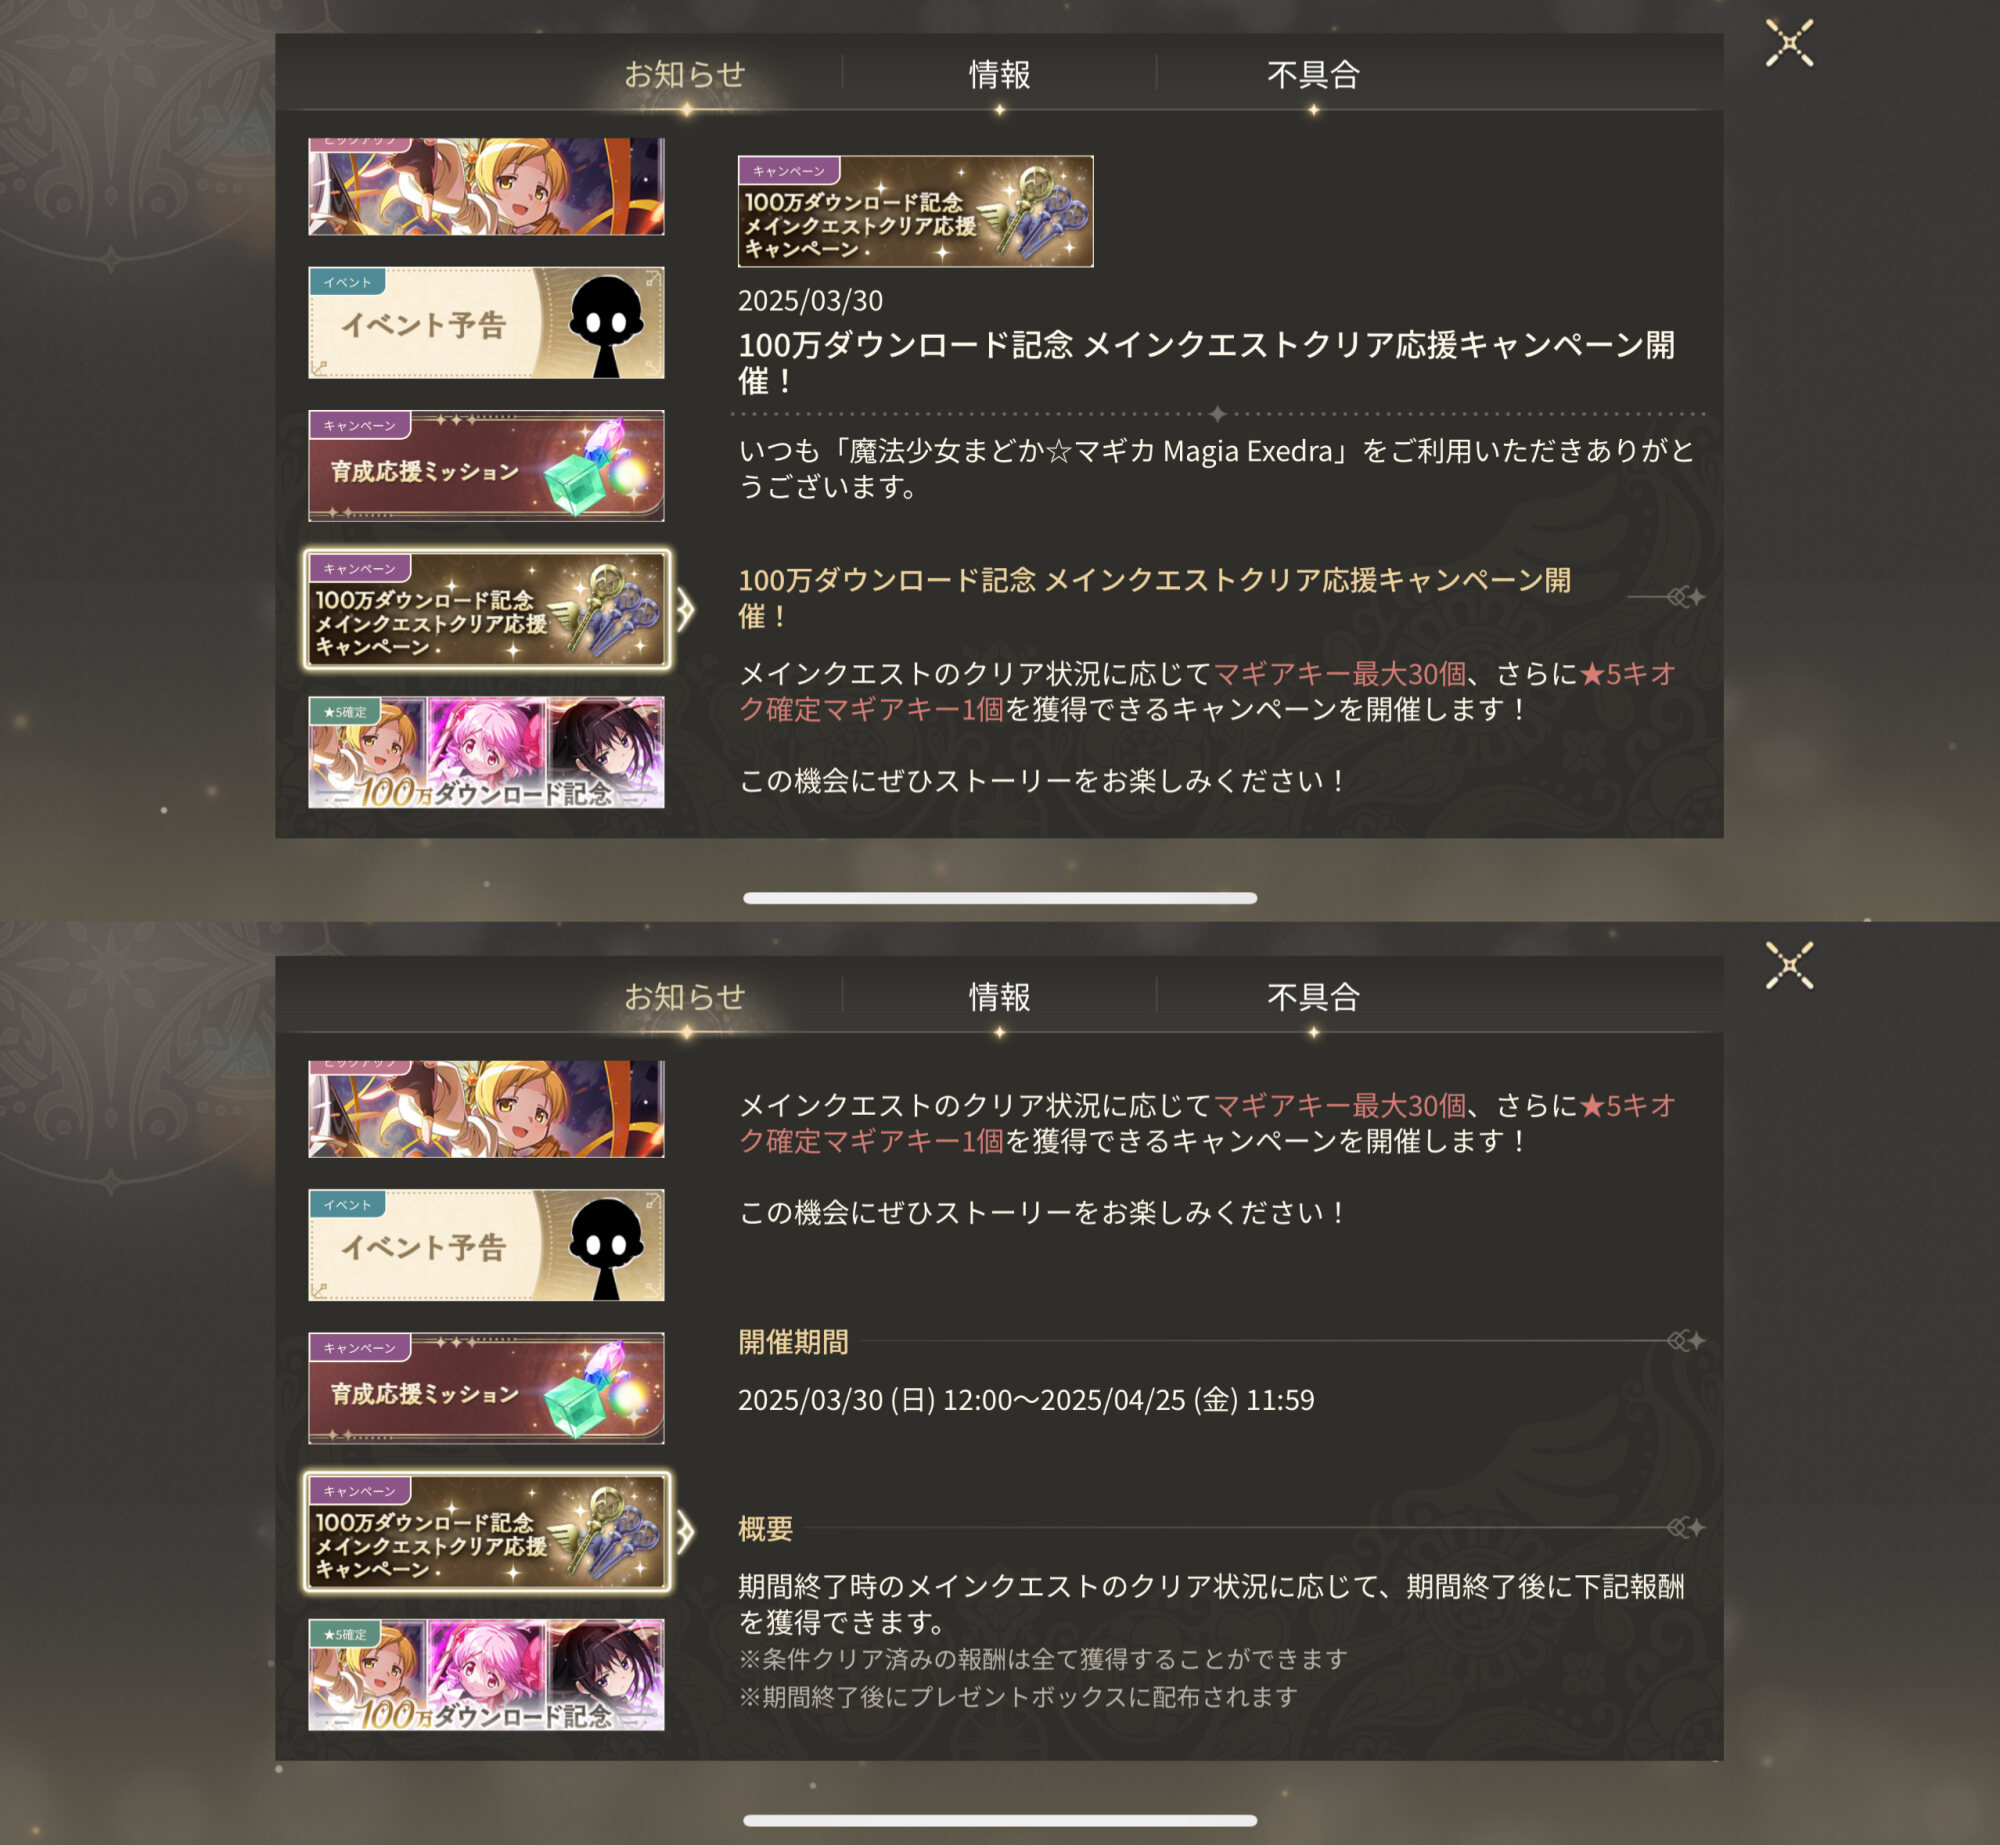Open ★5確定 banner in lower list
Image resolution: width=2000 pixels, height=1845 pixels.
[x=486, y=1675]
